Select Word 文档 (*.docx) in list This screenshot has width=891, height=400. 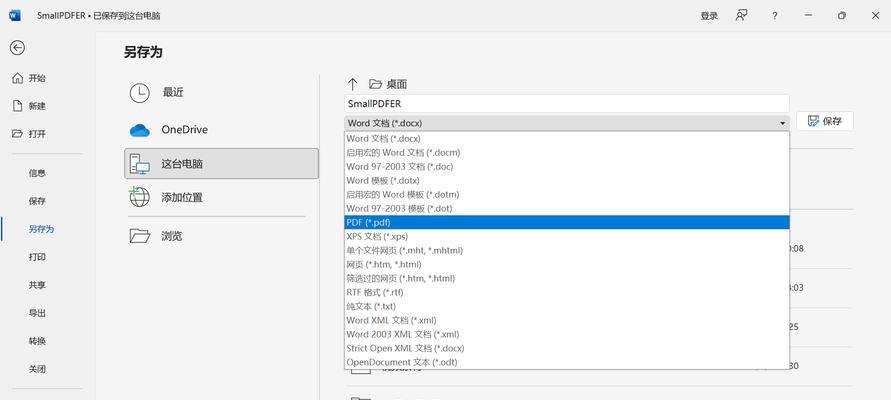(x=567, y=138)
